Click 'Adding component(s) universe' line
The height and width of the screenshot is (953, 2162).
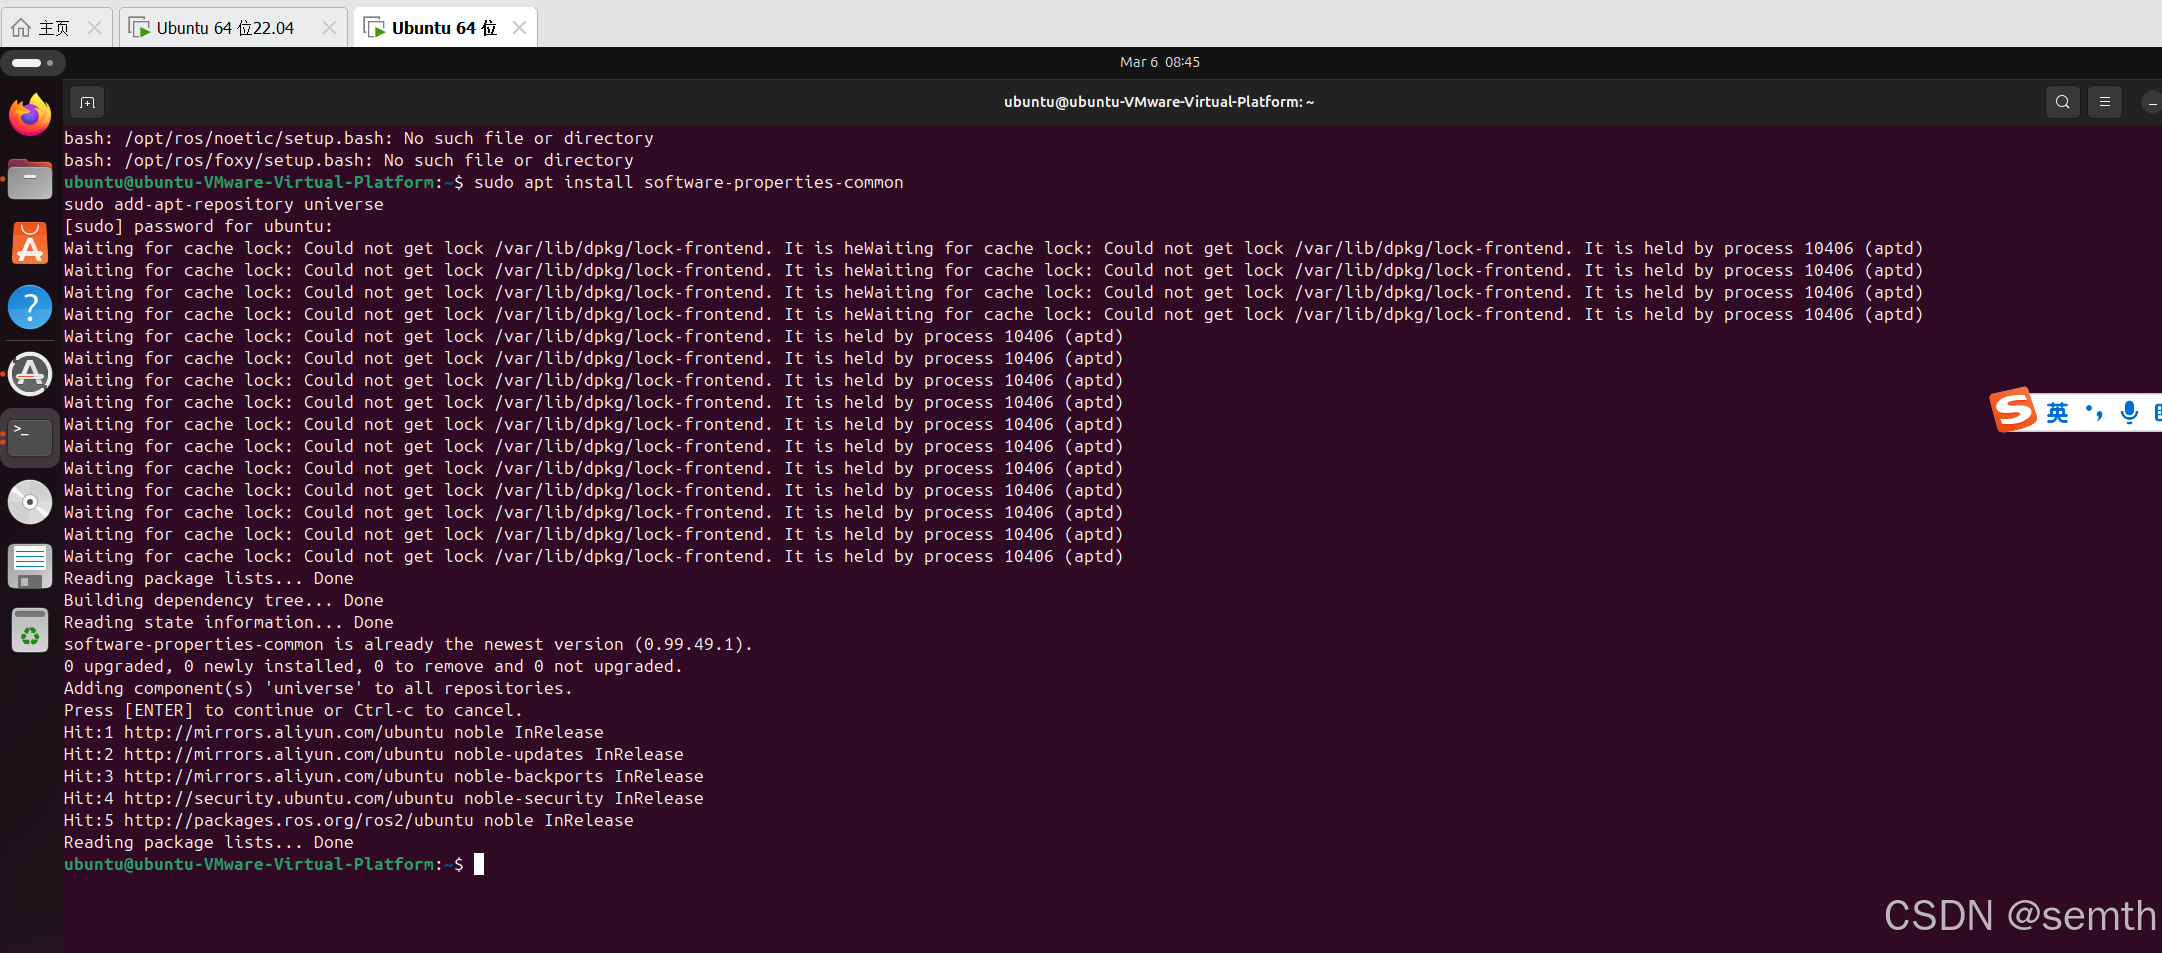pyautogui.click(x=318, y=688)
